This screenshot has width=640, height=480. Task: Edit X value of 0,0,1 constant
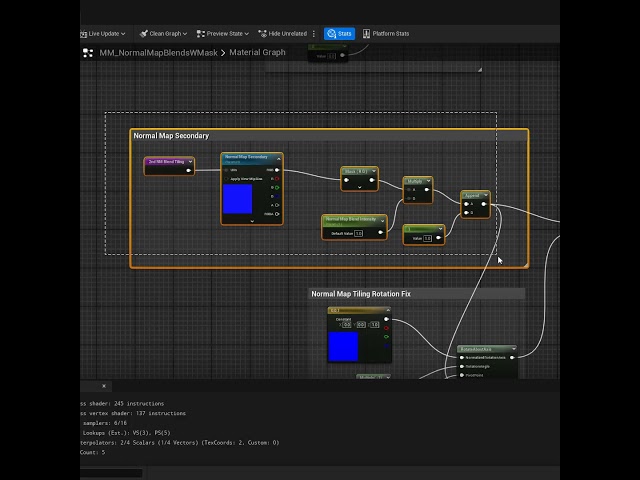tap(347, 325)
